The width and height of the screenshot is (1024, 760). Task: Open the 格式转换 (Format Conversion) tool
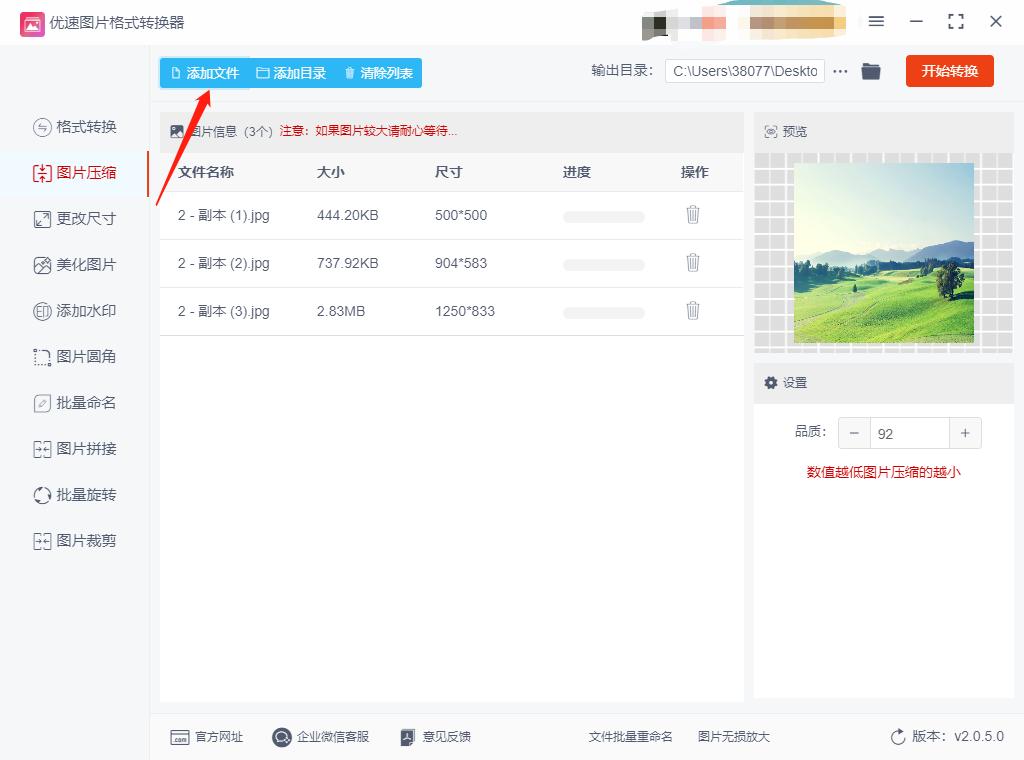(x=75, y=127)
